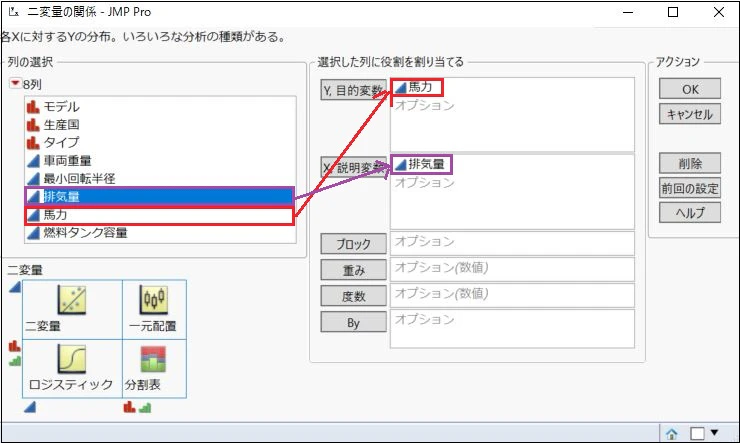Click the 前回の設定 button

click(690, 188)
